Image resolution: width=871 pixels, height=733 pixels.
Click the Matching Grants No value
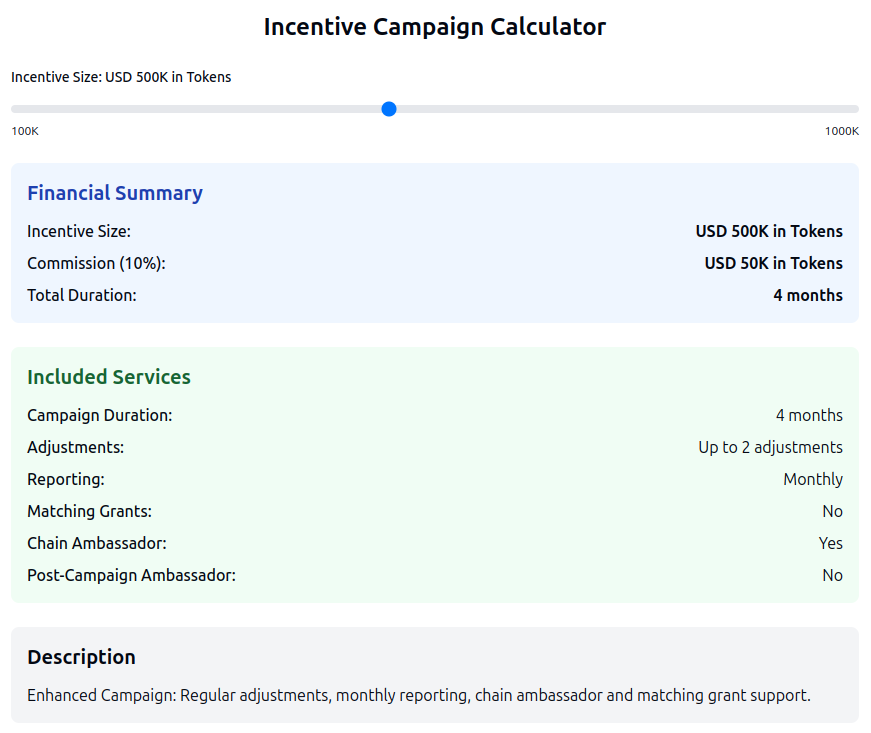[832, 511]
